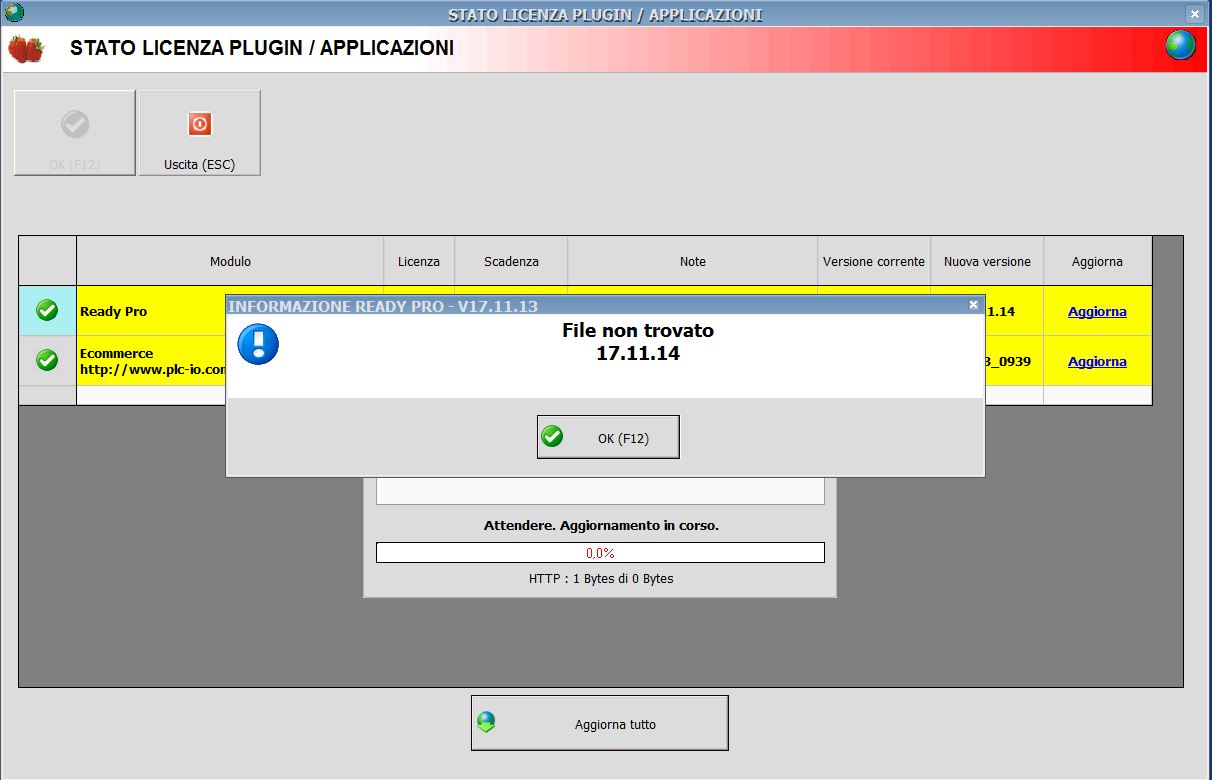The image size is (1212, 780).
Task: Click the small globe icon in title bar
Action: pos(13,13)
